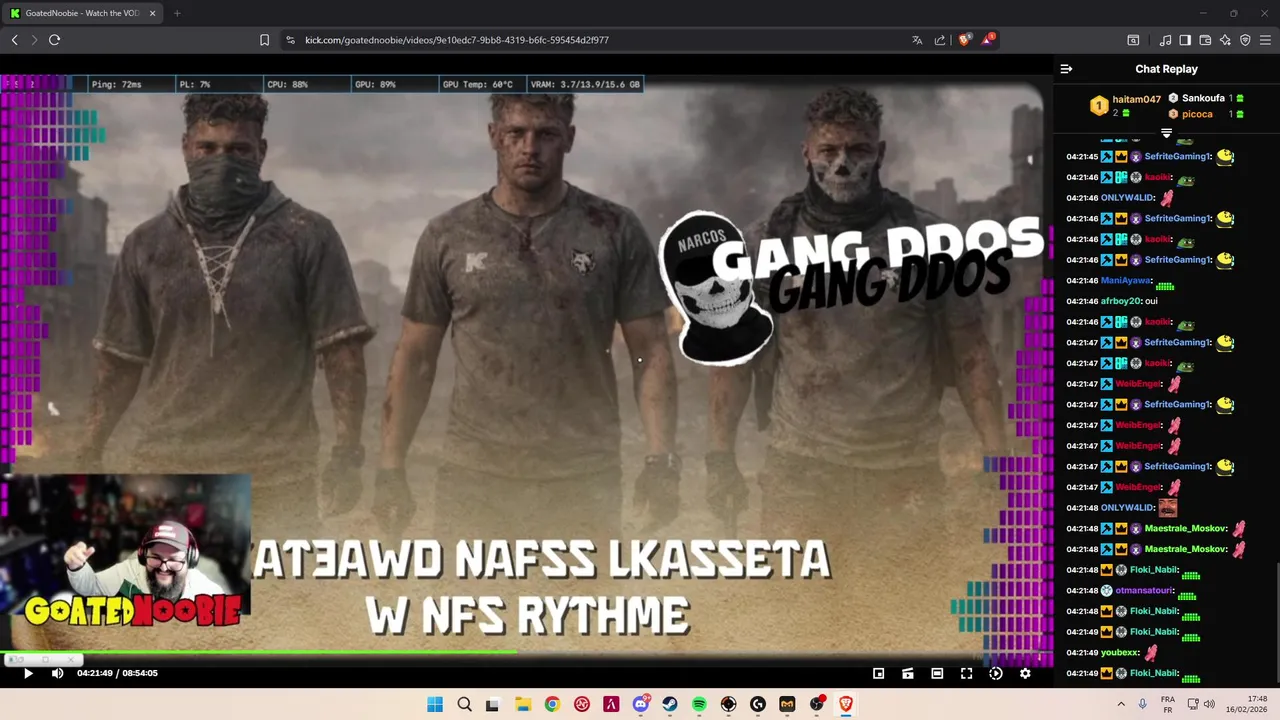This screenshot has height=720, width=1280.
Task: View site security information
Action: [x=290, y=40]
